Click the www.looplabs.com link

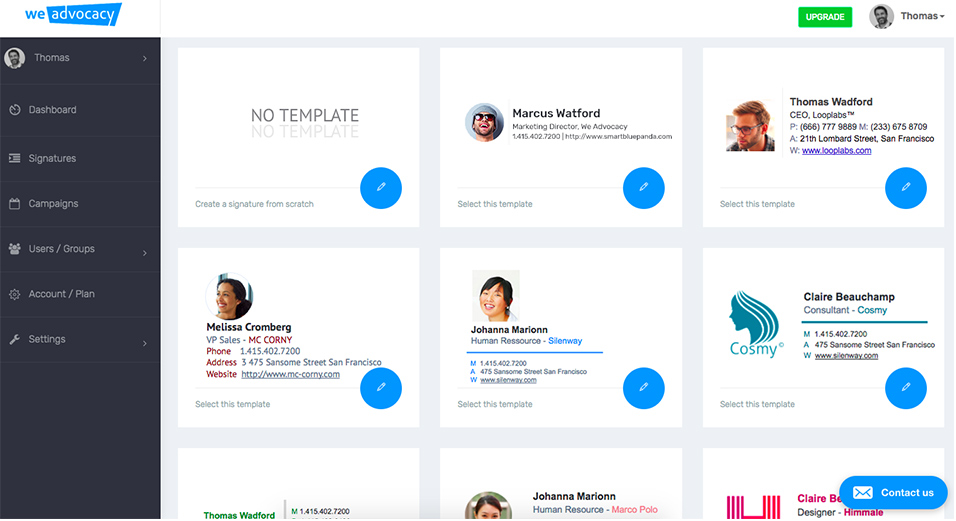[x=836, y=151]
